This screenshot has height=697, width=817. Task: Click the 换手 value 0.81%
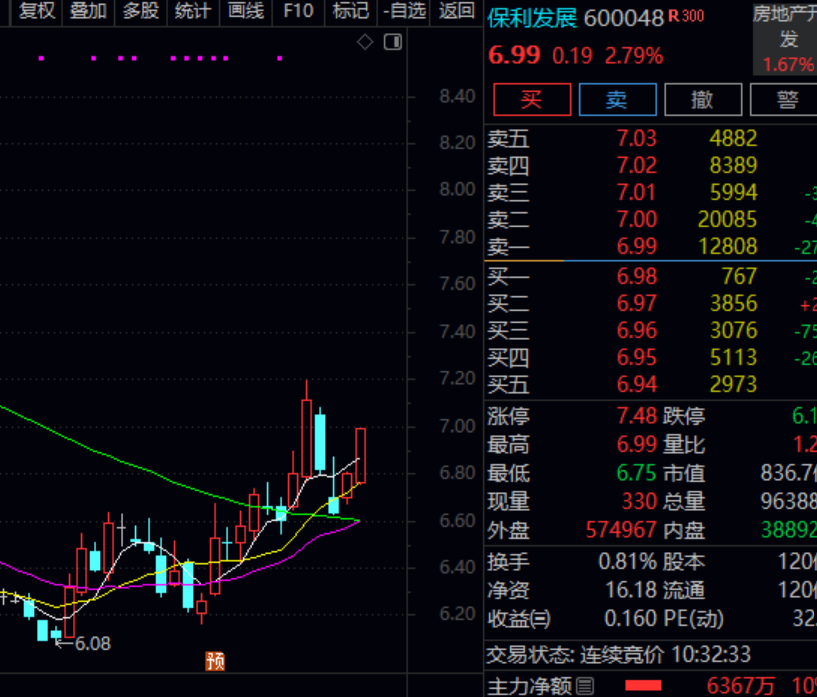(628, 562)
